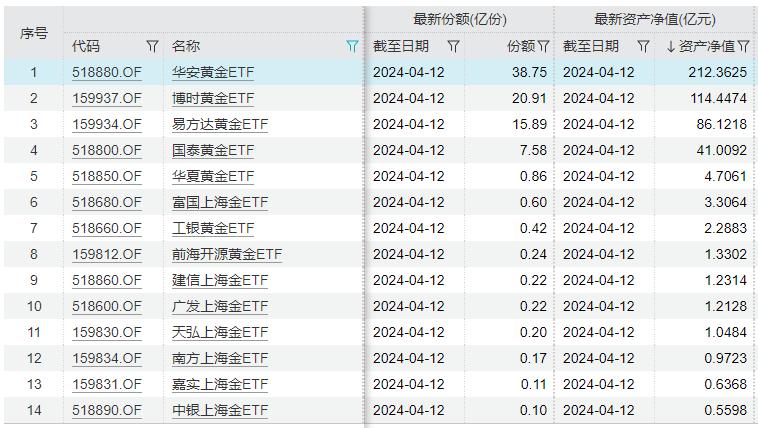Screen dimensions: 758x428
Task: Open the 富国上海金ETF fund link
Action: pyautogui.click(x=220, y=203)
